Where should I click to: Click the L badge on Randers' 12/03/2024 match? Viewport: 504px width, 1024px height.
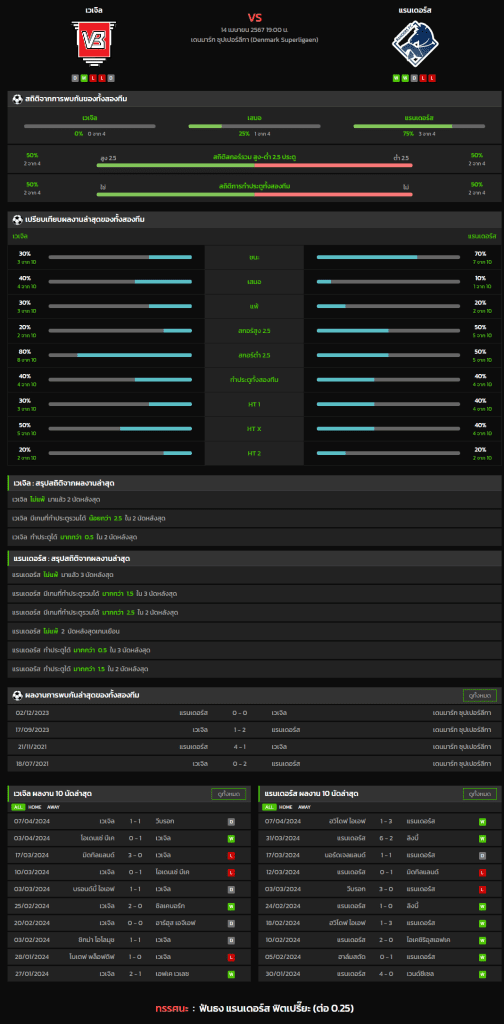pos(482,872)
